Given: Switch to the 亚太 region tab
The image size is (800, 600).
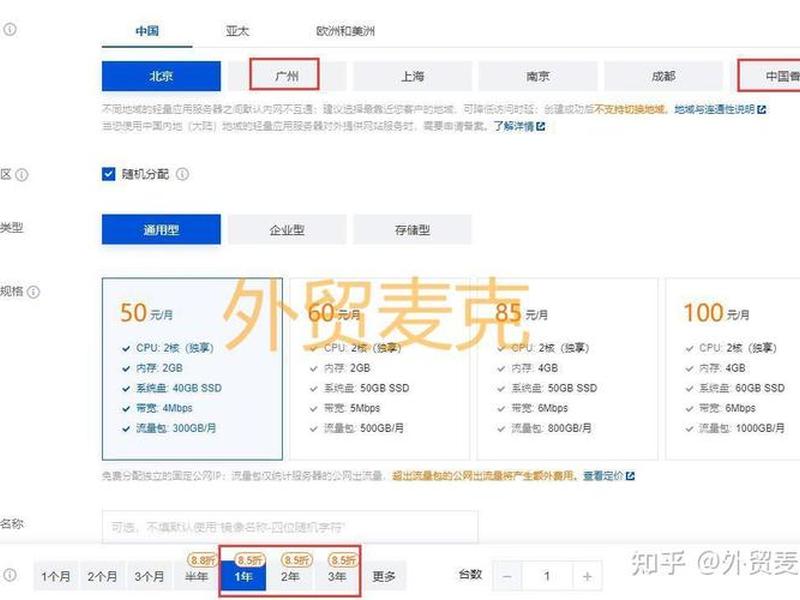Looking at the screenshot, I should click(237, 31).
